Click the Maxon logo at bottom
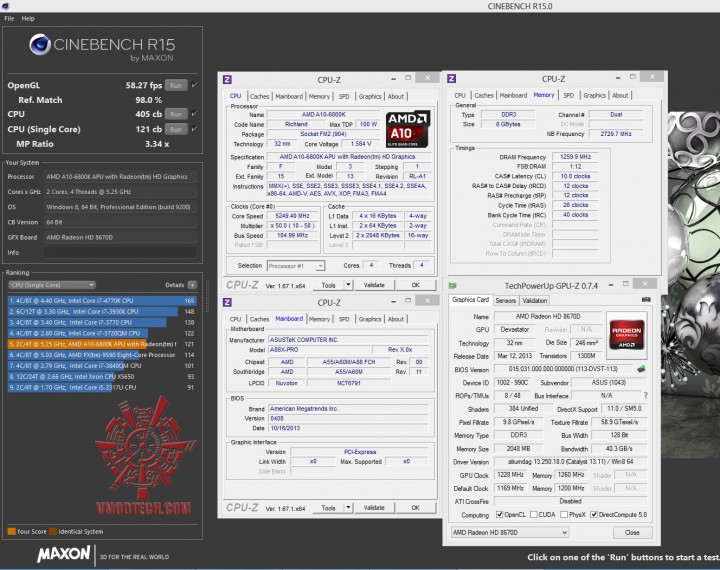 tap(64, 553)
